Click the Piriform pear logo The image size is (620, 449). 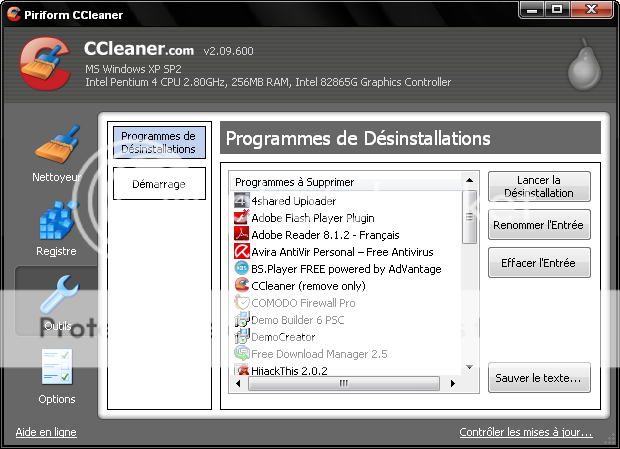click(x=584, y=64)
